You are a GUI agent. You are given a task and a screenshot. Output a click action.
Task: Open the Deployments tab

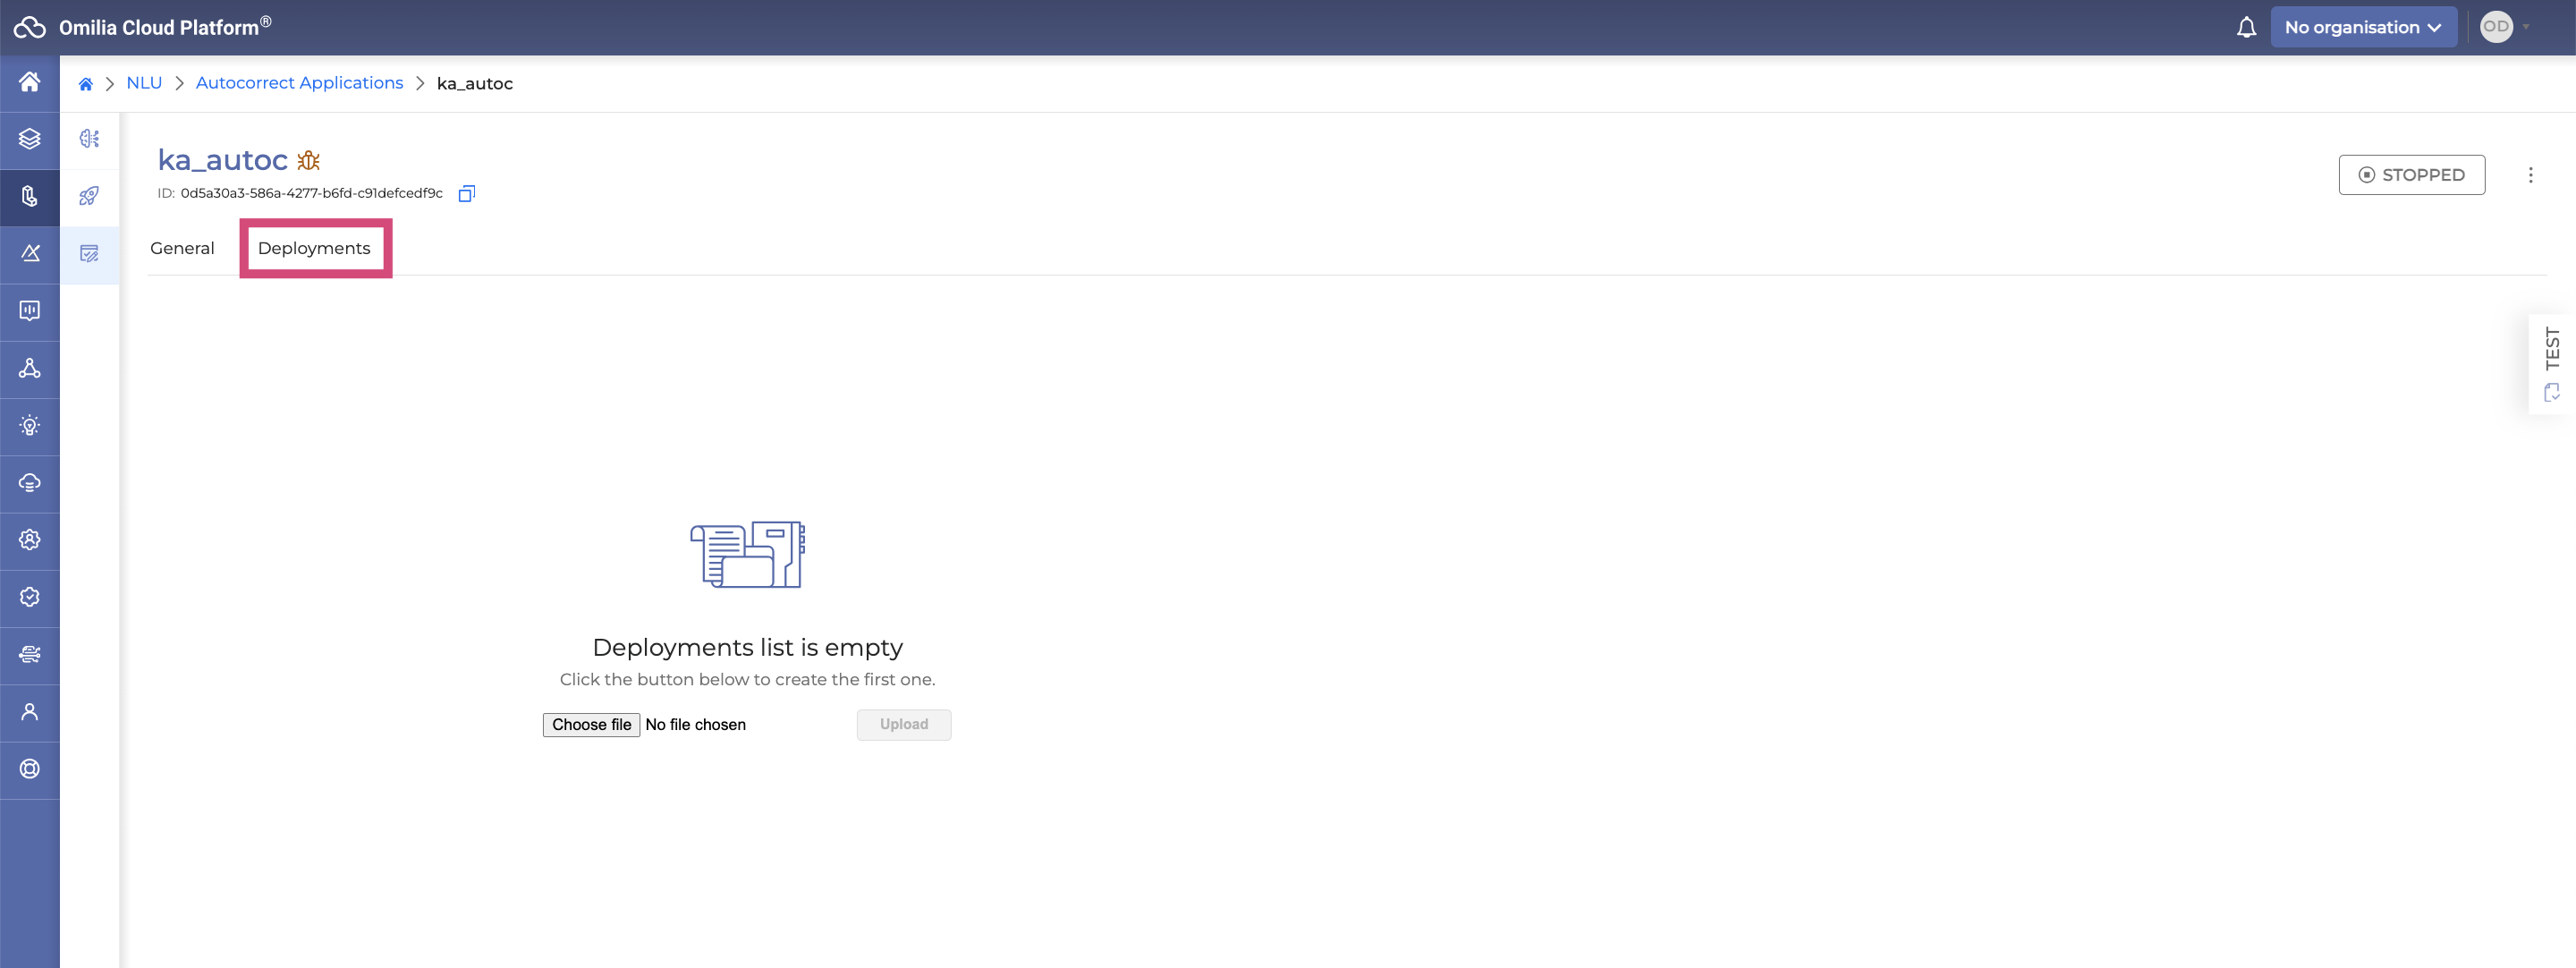[x=314, y=248]
